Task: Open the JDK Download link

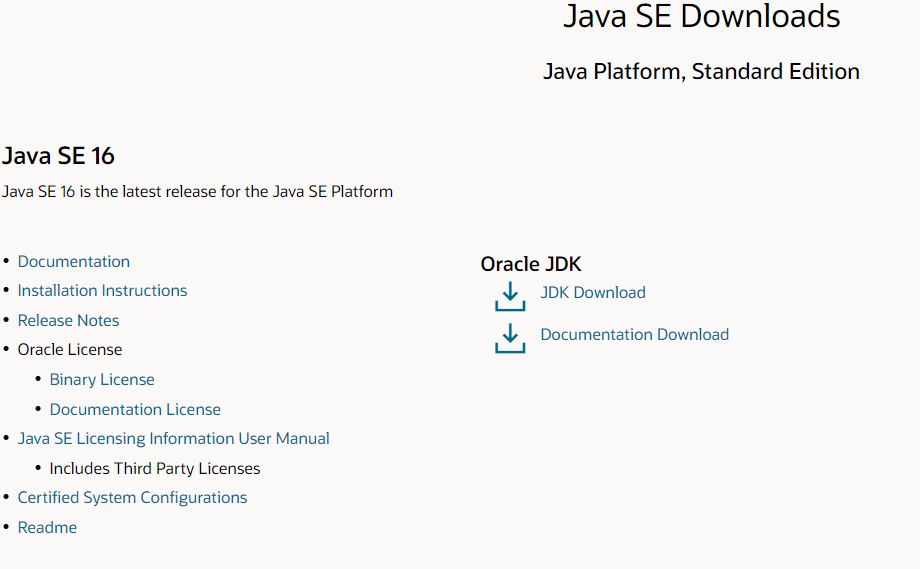Action: click(x=593, y=292)
